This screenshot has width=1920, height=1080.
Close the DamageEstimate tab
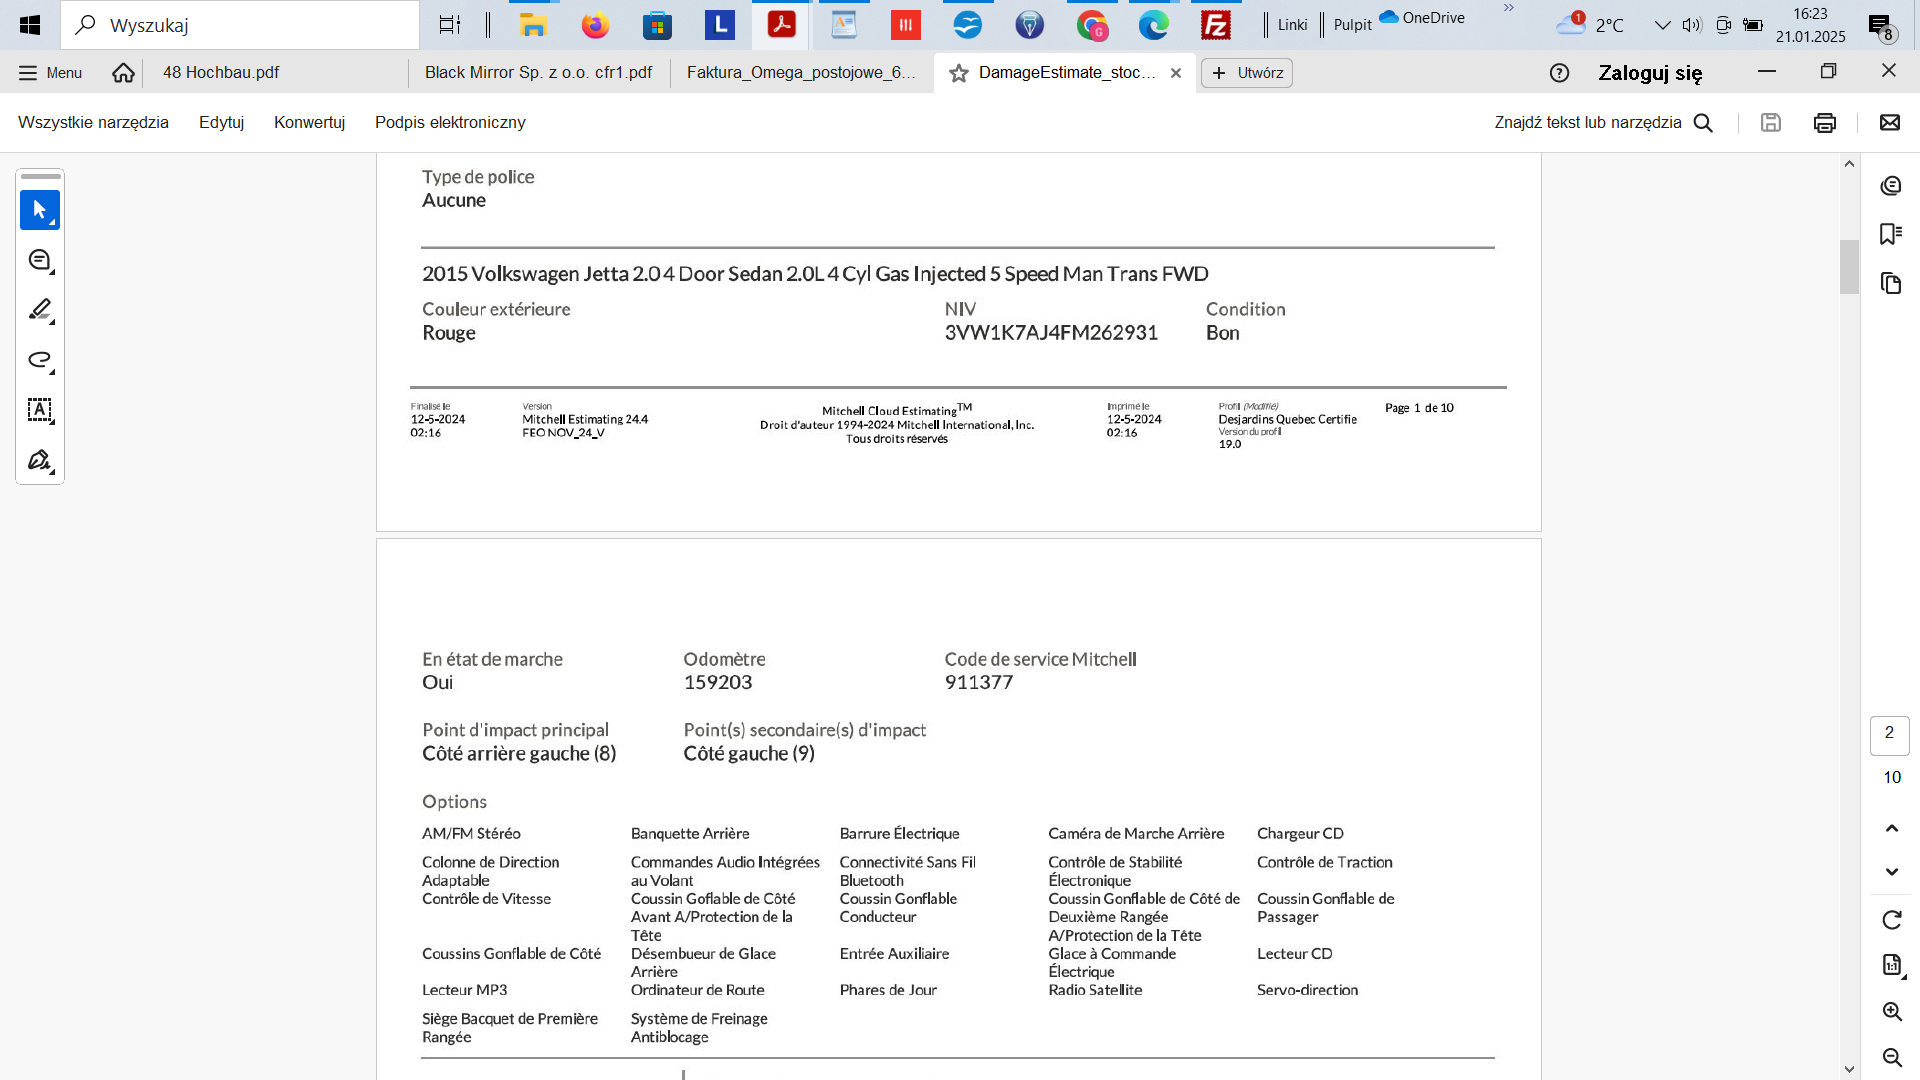tap(1176, 73)
